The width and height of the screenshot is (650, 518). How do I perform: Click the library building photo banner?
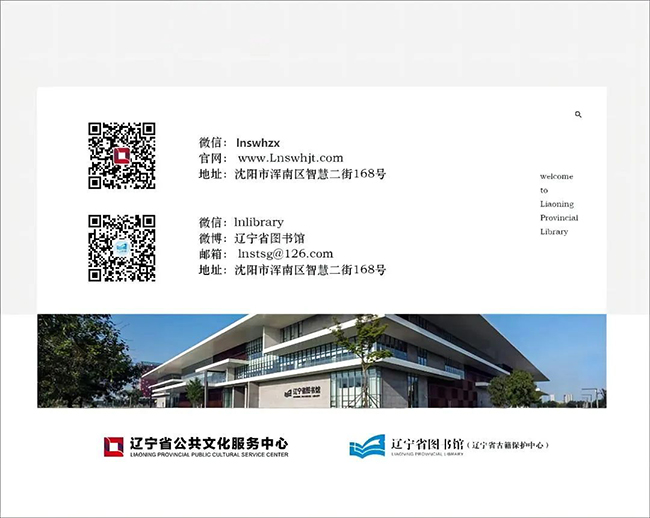pos(322,361)
